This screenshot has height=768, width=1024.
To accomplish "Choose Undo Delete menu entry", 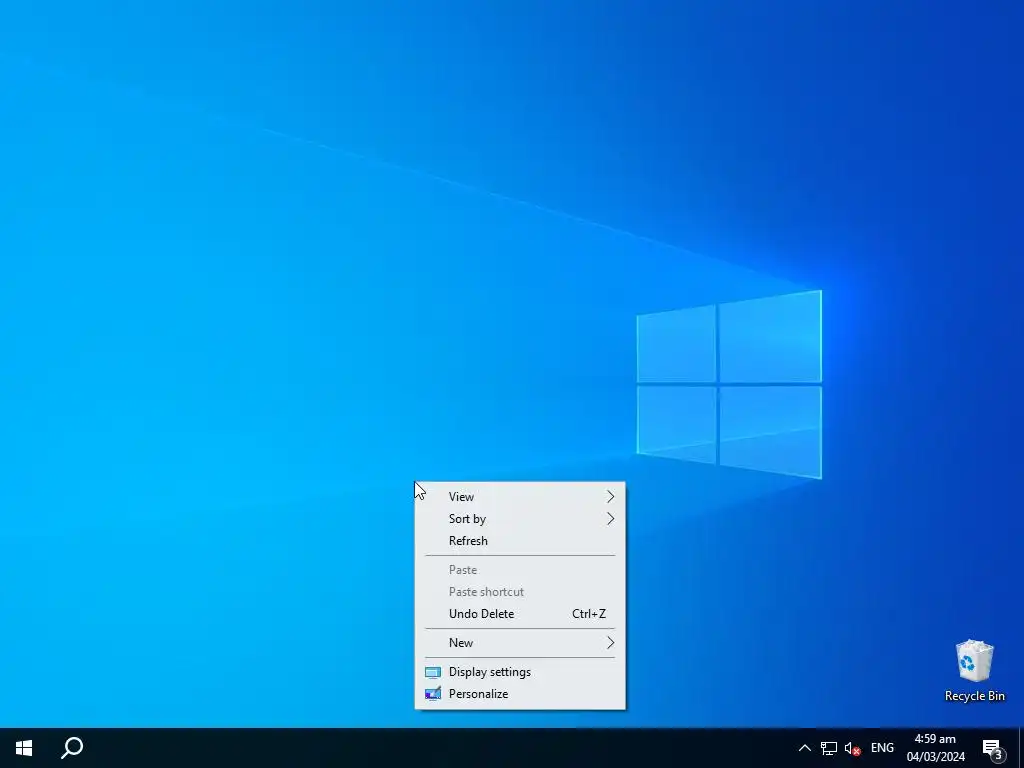I will (x=520, y=614).
